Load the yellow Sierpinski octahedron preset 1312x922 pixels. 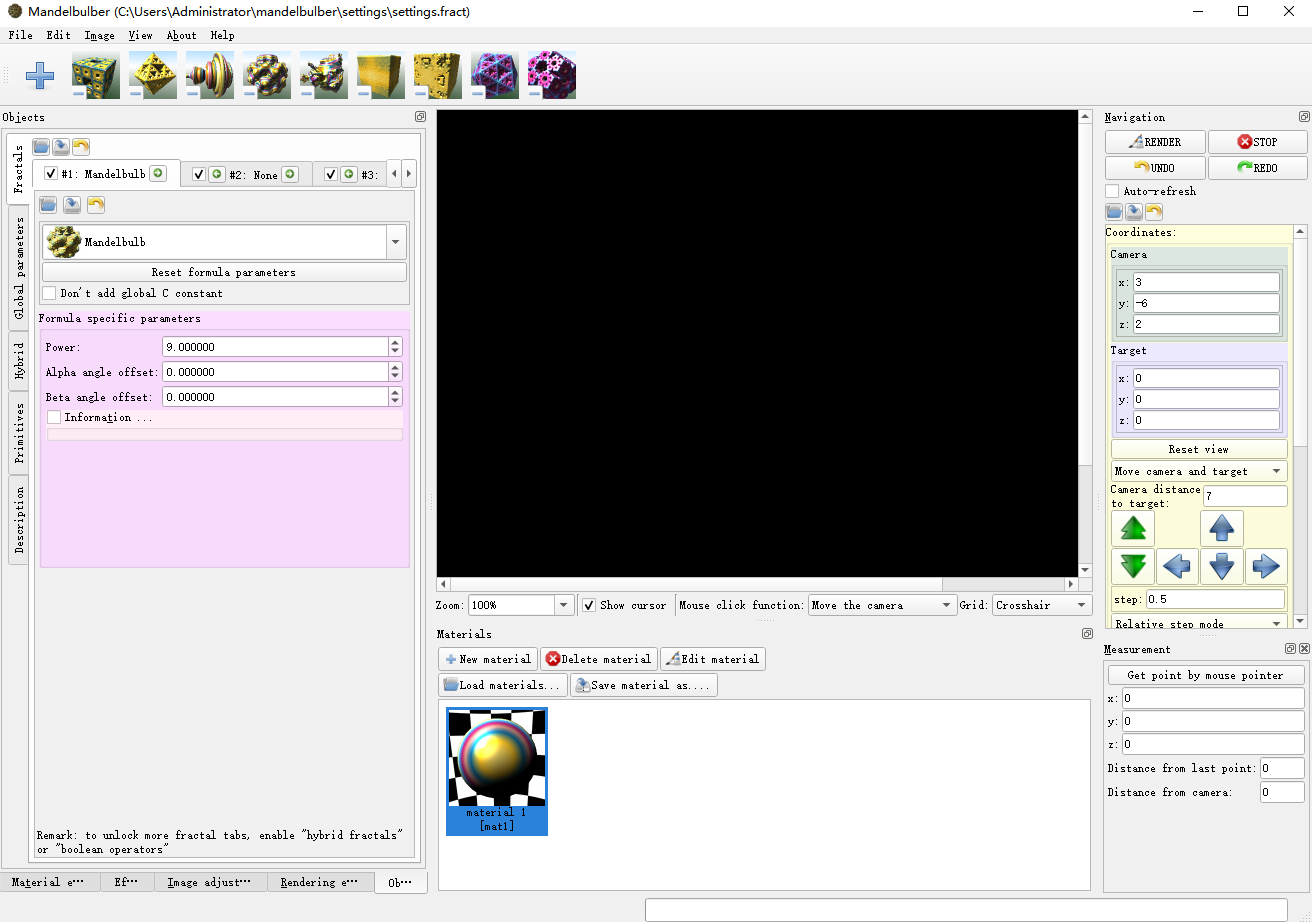(152, 75)
